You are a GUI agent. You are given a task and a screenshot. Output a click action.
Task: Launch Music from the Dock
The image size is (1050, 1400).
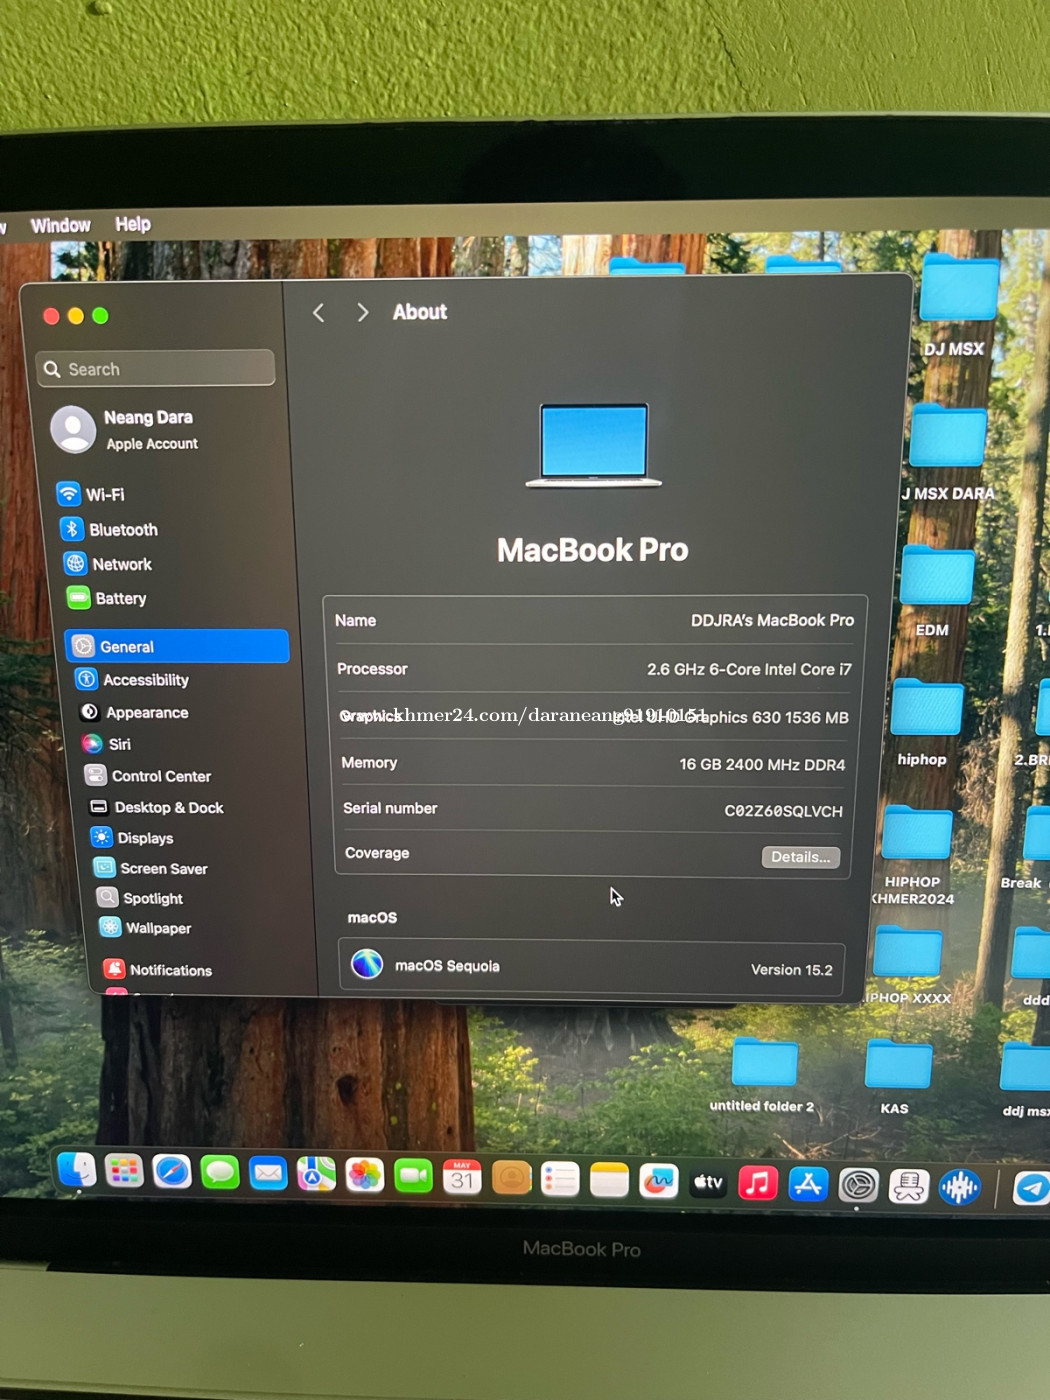point(758,1184)
